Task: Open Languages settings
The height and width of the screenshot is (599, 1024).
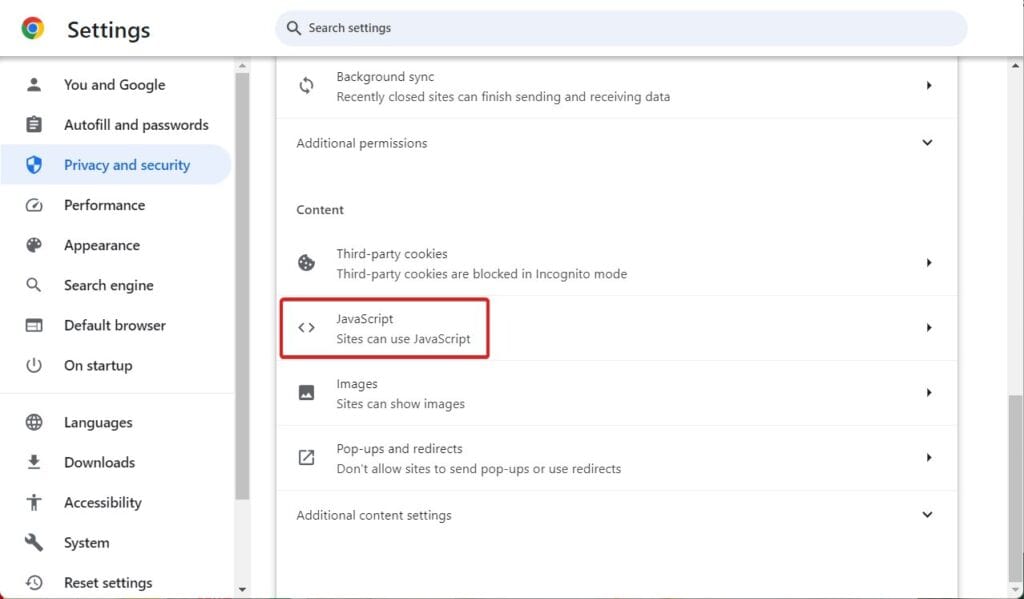Action: [115, 422]
